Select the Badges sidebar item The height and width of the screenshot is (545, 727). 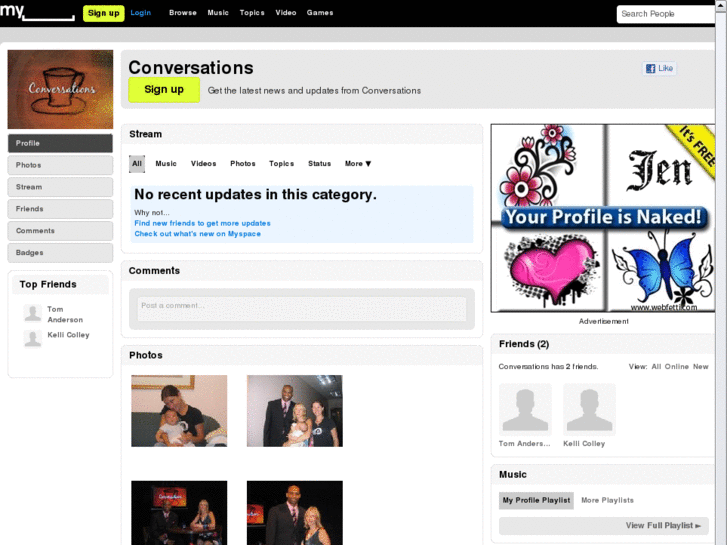coord(60,253)
